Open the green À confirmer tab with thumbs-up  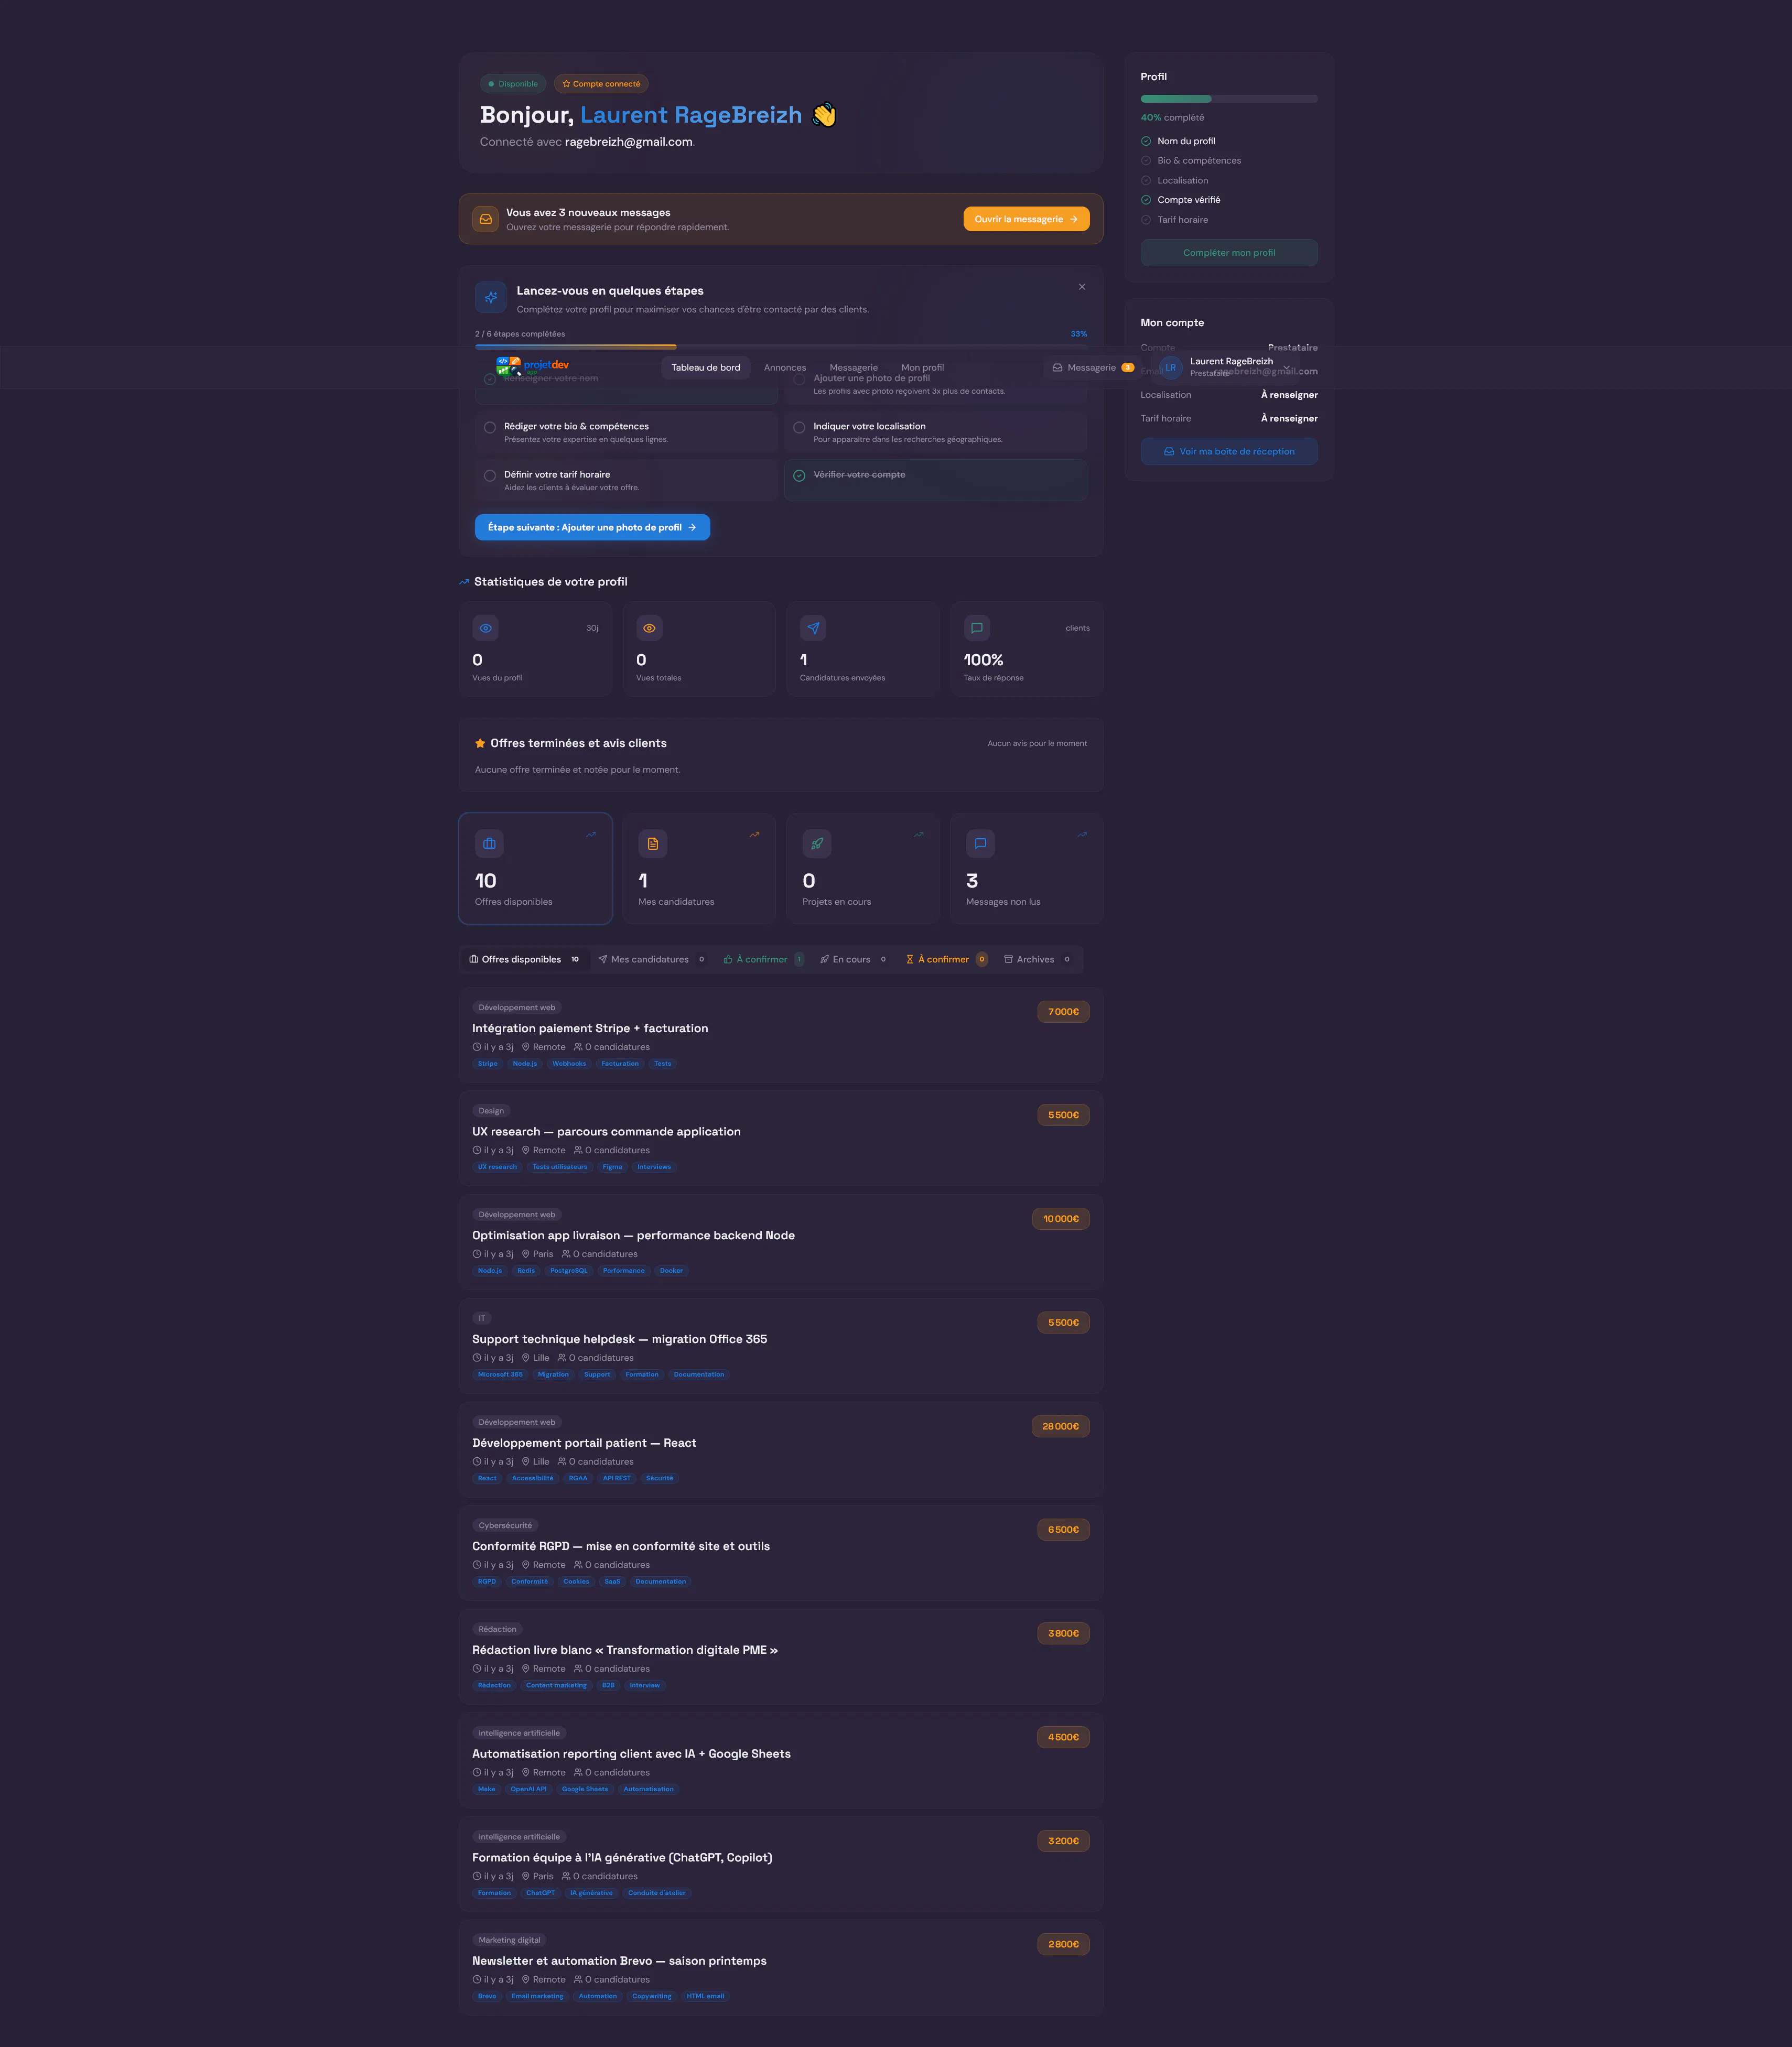click(x=764, y=959)
